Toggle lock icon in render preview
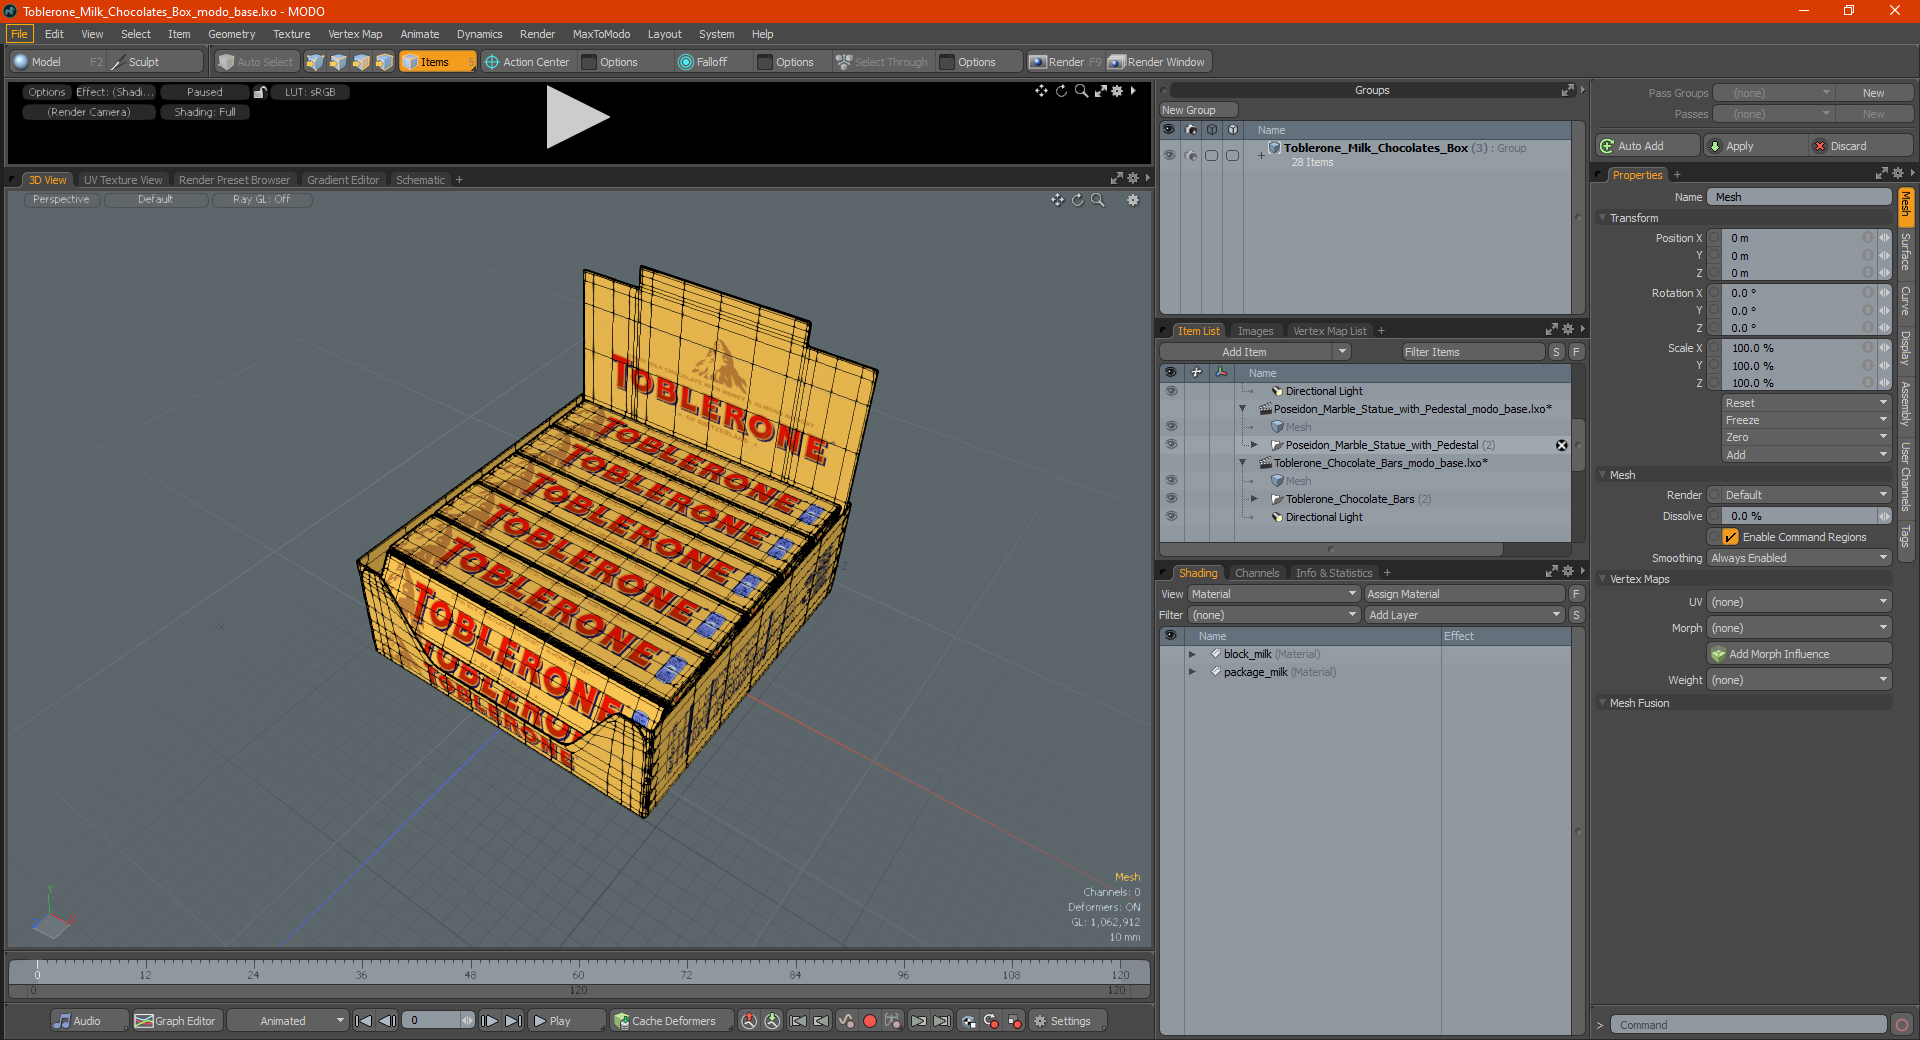This screenshot has height=1040, width=1920. tap(260, 92)
